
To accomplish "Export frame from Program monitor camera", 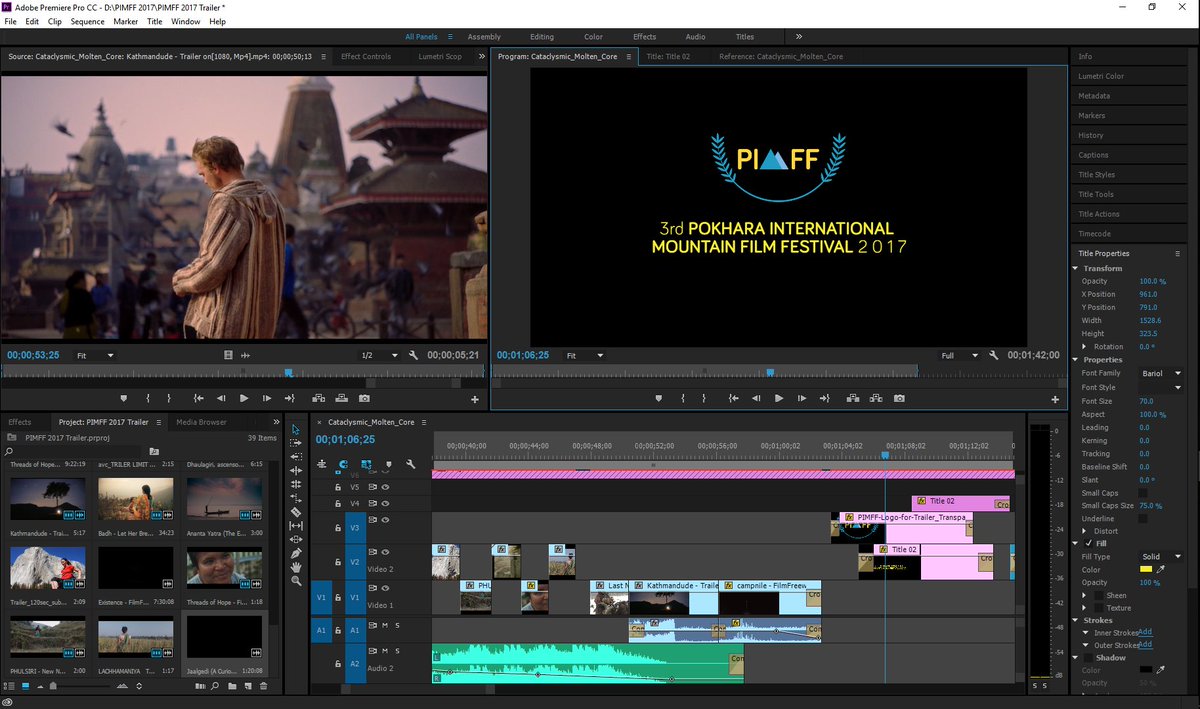I will click(899, 398).
